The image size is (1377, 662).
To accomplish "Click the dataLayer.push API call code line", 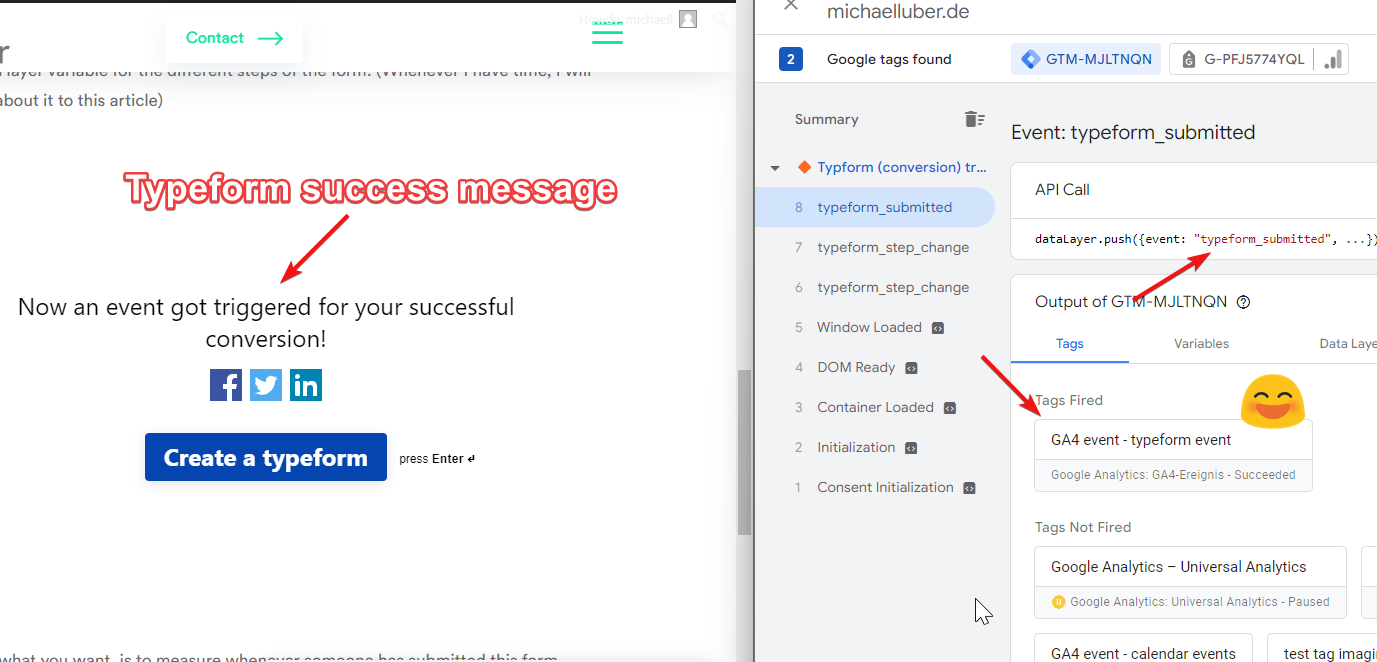I will click(1205, 239).
